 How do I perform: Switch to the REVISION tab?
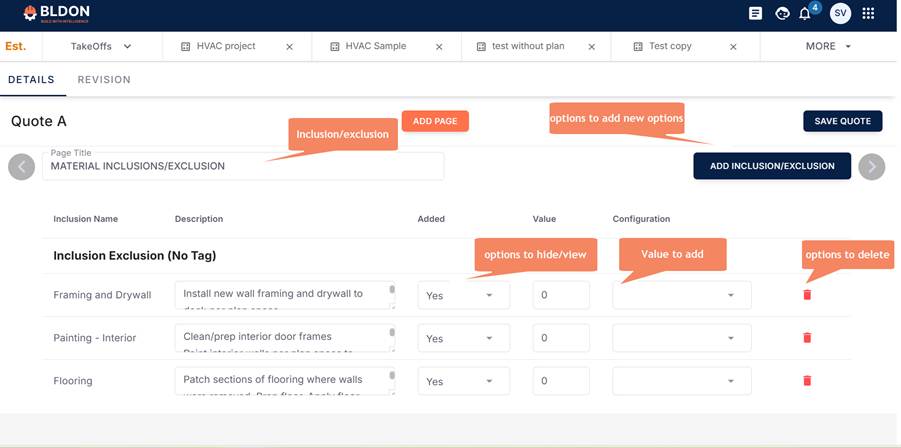(104, 80)
